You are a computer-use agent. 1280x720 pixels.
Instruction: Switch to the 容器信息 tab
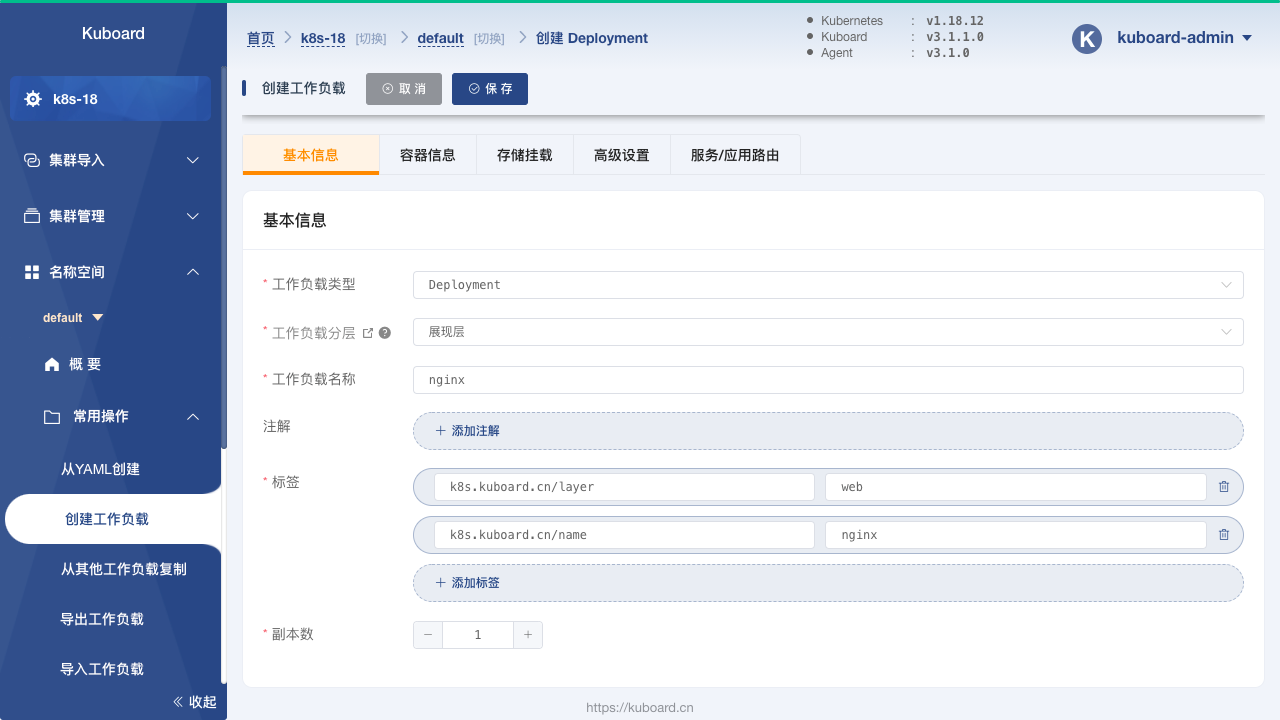(x=428, y=155)
